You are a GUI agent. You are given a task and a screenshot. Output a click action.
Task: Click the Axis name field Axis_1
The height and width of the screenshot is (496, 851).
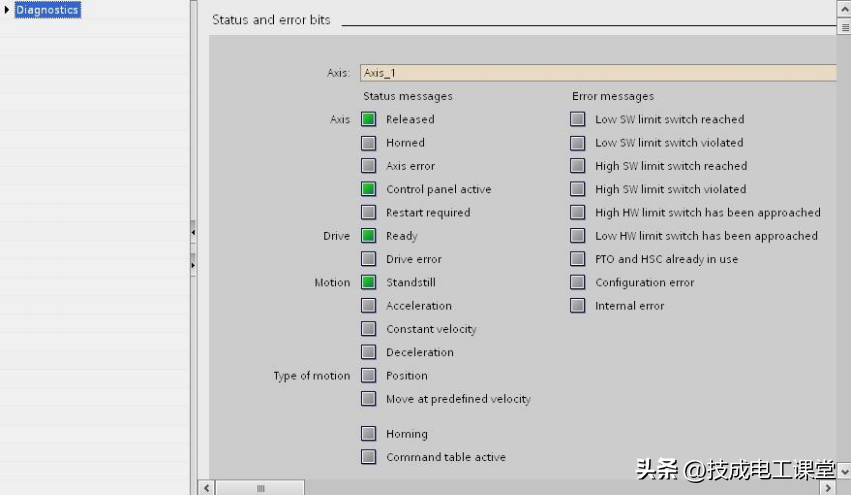point(596,73)
